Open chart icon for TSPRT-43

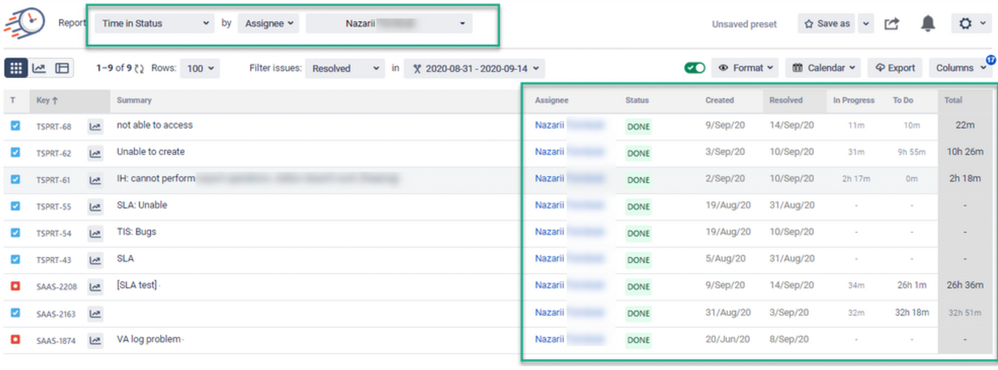[95, 260]
